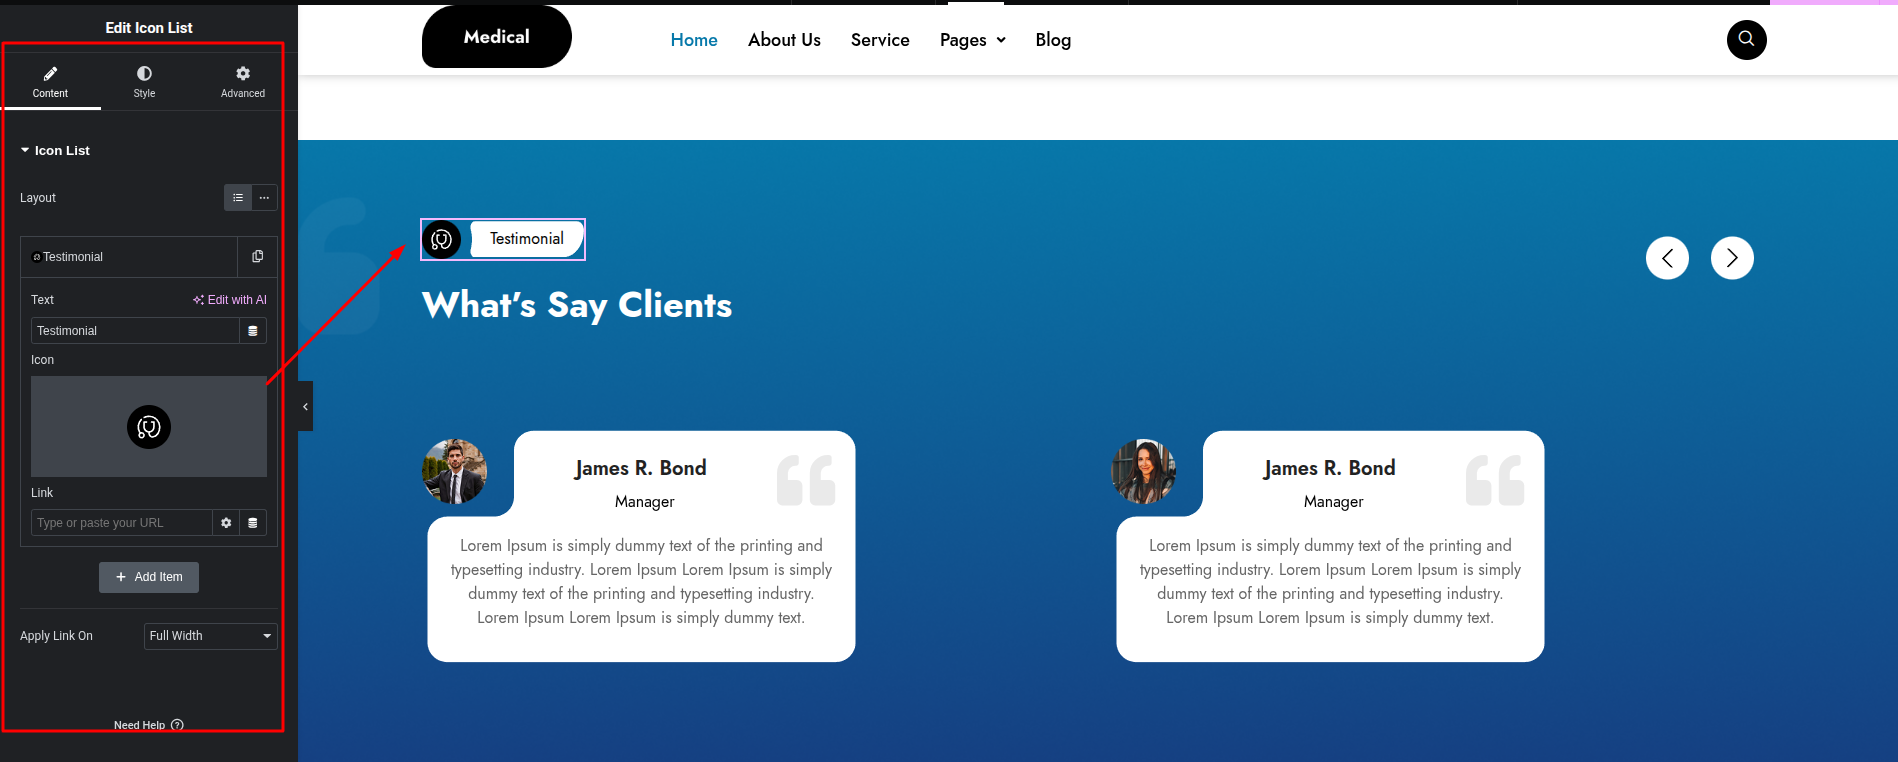Click the Link URL input field
1898x762 pixels.
coord(121,523)
